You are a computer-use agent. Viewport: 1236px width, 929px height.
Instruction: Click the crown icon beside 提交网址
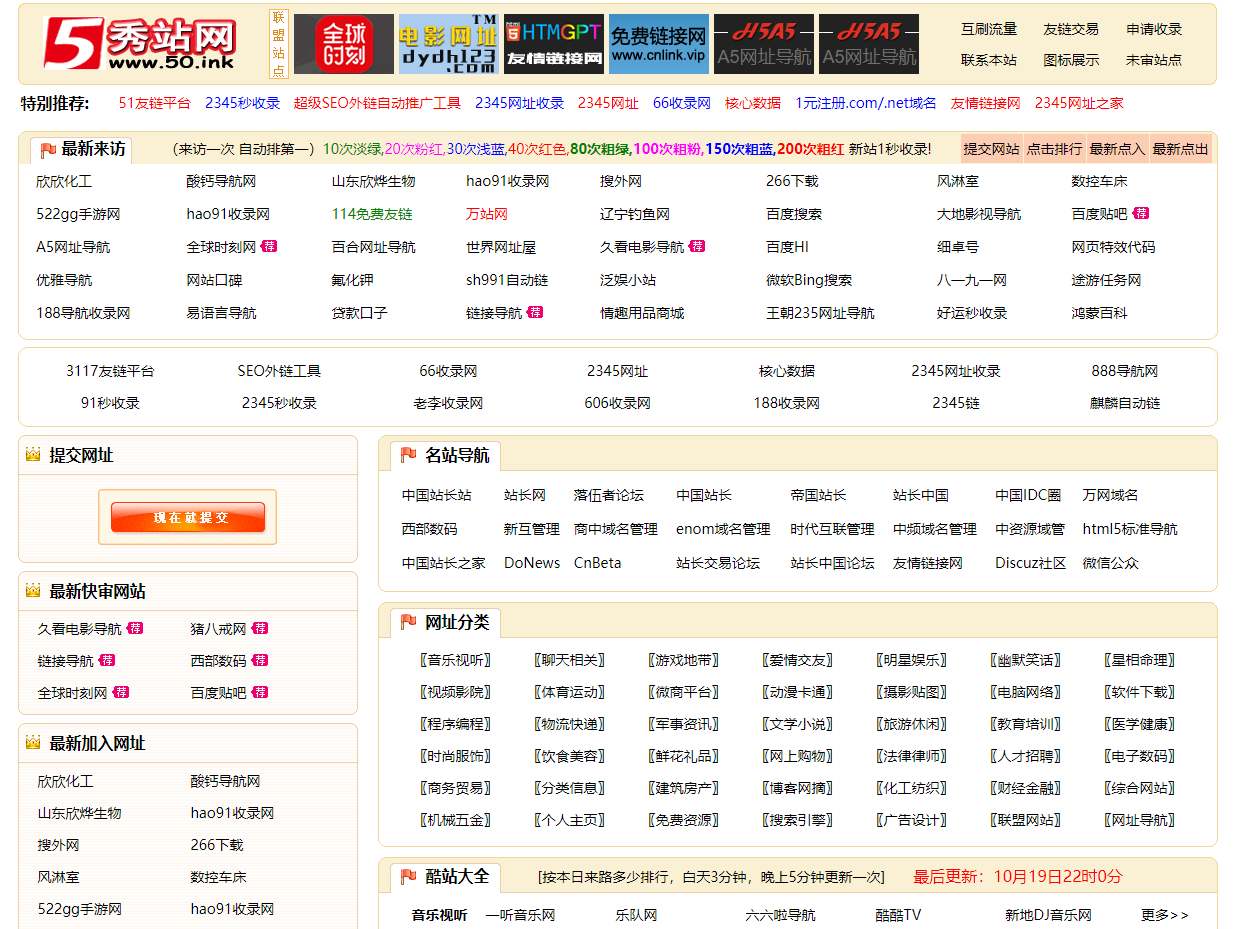(x=33, y=455)
